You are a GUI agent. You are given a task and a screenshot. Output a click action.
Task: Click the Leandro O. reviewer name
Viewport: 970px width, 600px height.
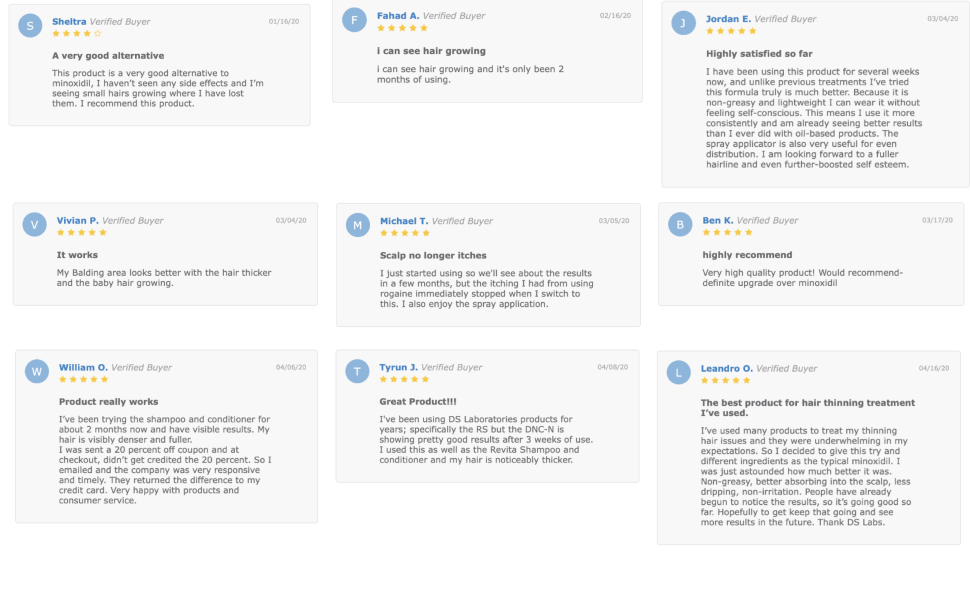coord(726,368)
